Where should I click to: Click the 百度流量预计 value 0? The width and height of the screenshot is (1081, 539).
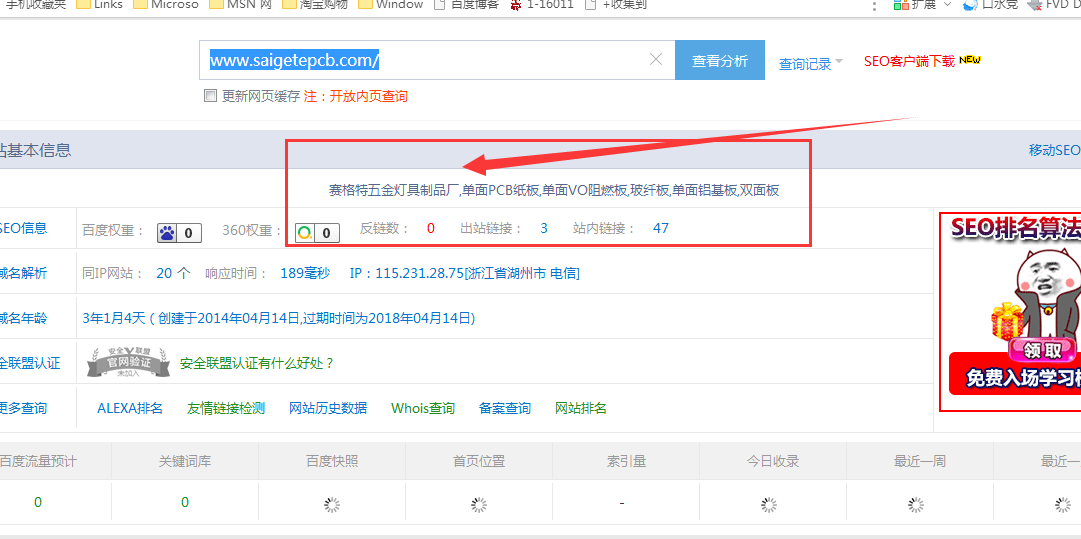38,502
